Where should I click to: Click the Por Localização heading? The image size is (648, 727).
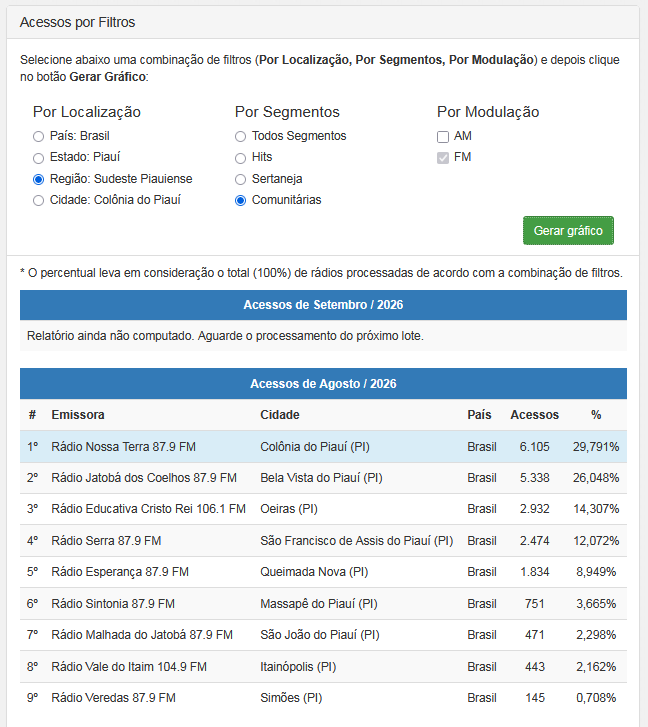point(87,112)
